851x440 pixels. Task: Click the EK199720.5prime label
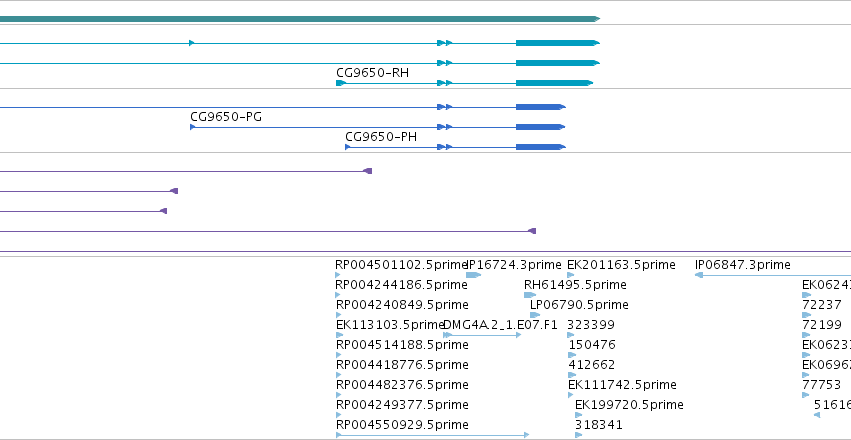click(629, 405)
